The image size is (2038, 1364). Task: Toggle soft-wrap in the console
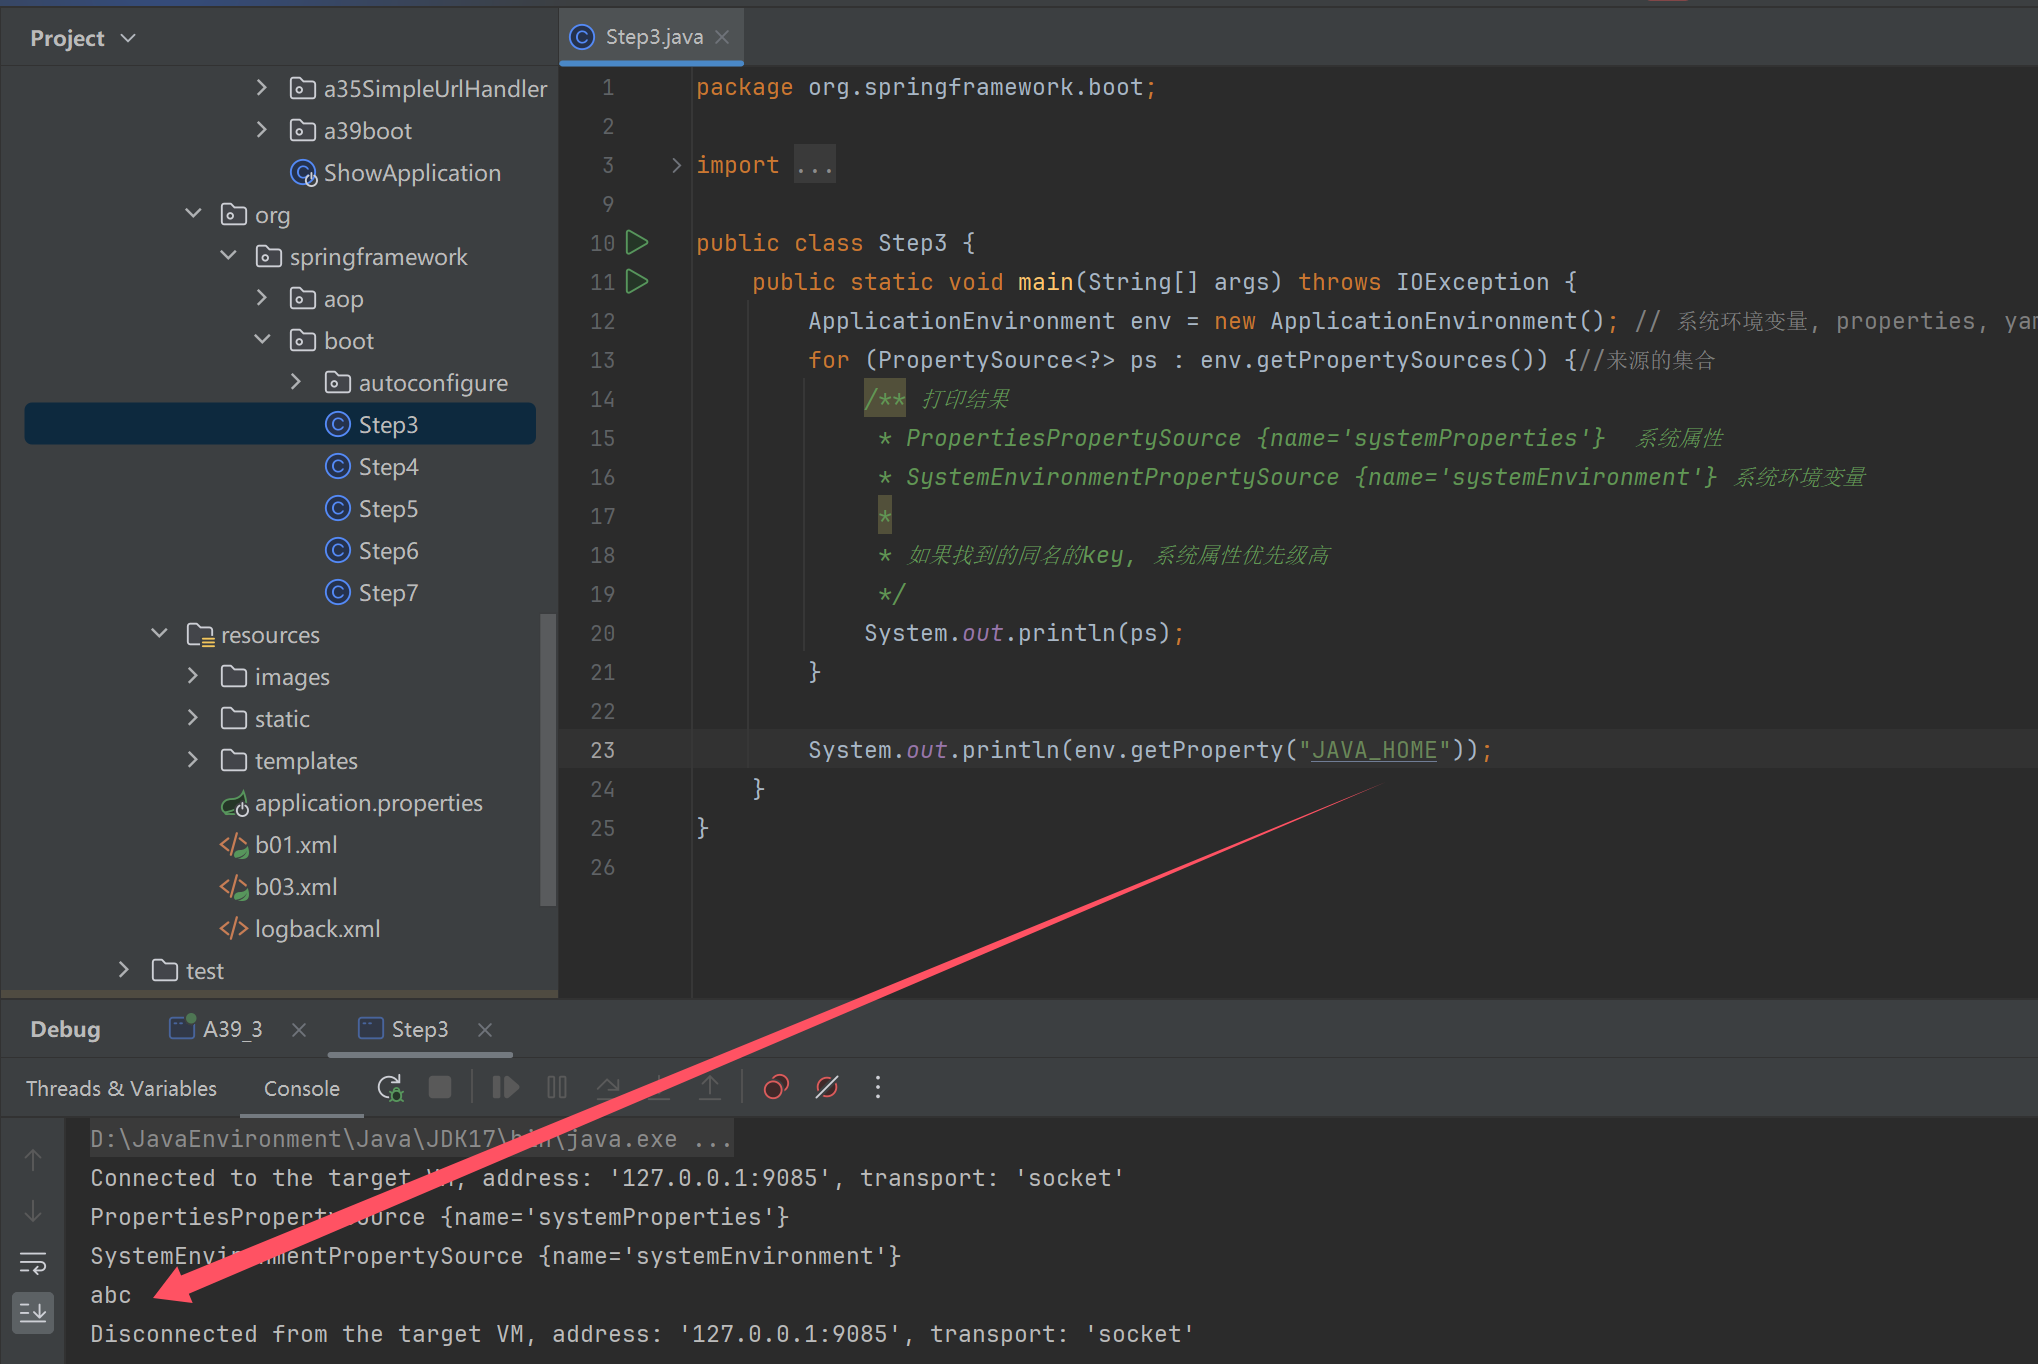[33, 1263]
